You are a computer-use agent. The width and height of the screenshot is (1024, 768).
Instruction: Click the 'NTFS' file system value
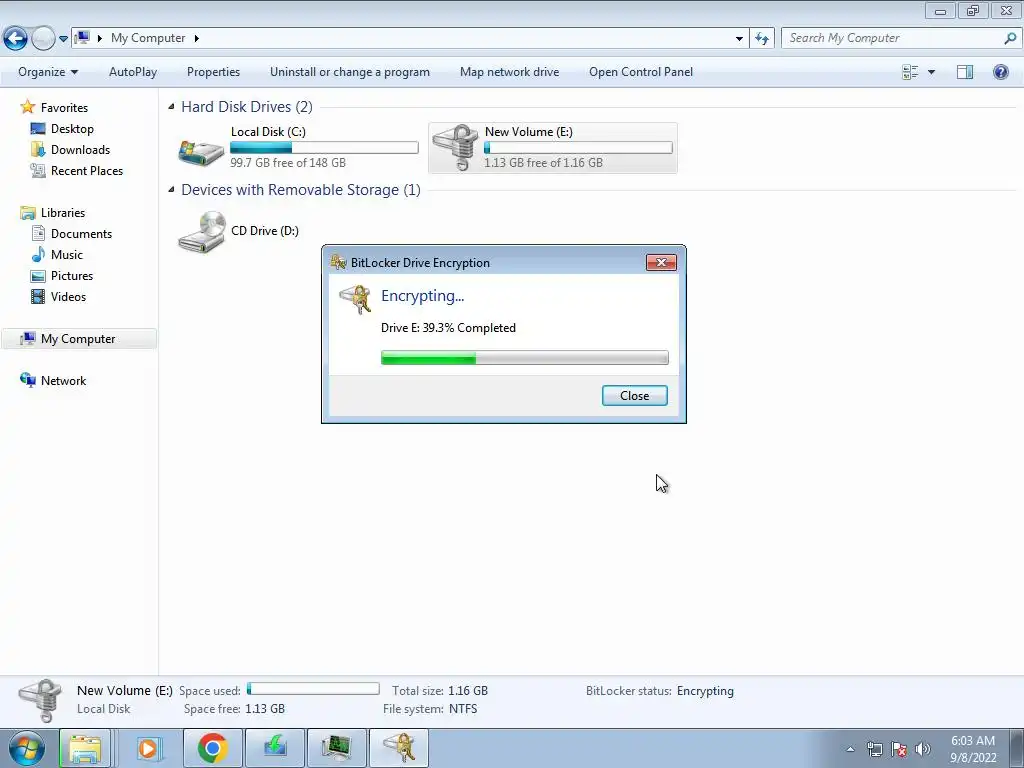point(462,709)
